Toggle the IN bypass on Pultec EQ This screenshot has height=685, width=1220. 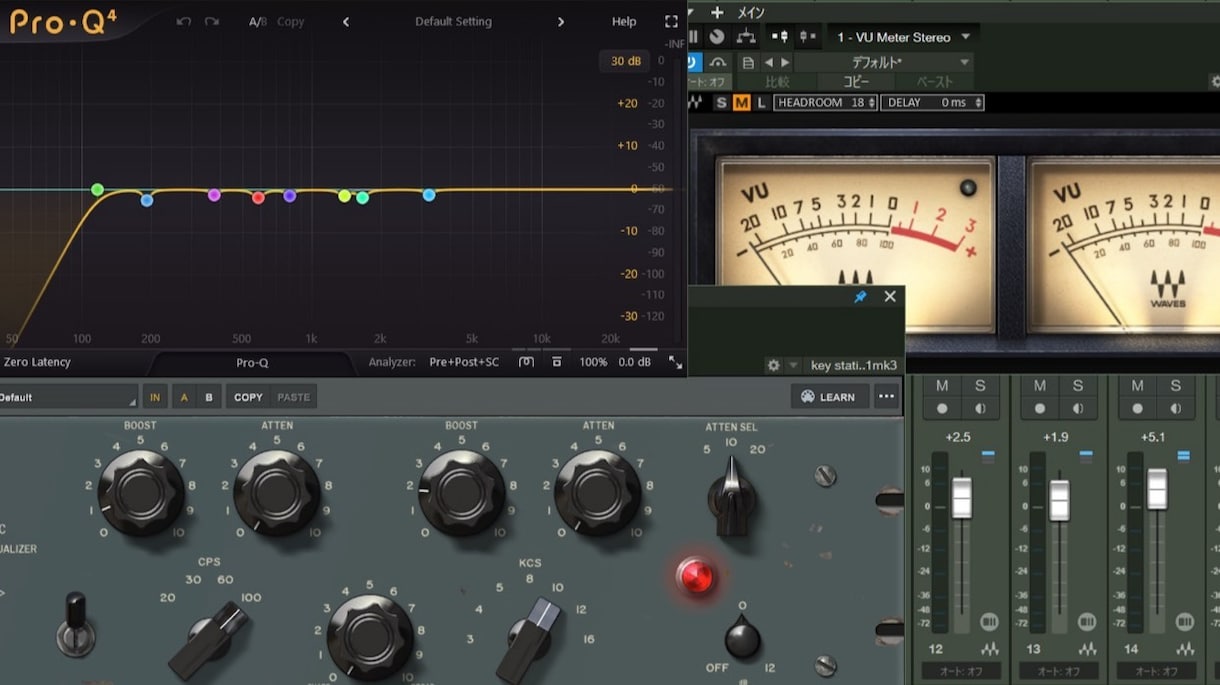point(155,397)
